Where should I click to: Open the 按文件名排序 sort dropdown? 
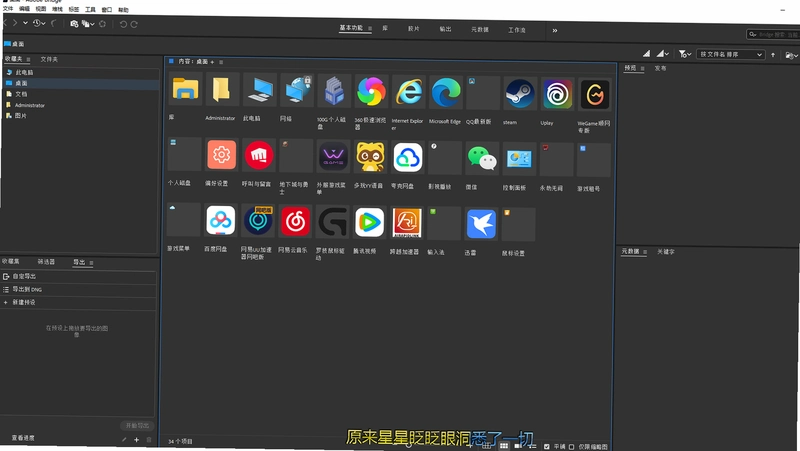pos(731,54)
